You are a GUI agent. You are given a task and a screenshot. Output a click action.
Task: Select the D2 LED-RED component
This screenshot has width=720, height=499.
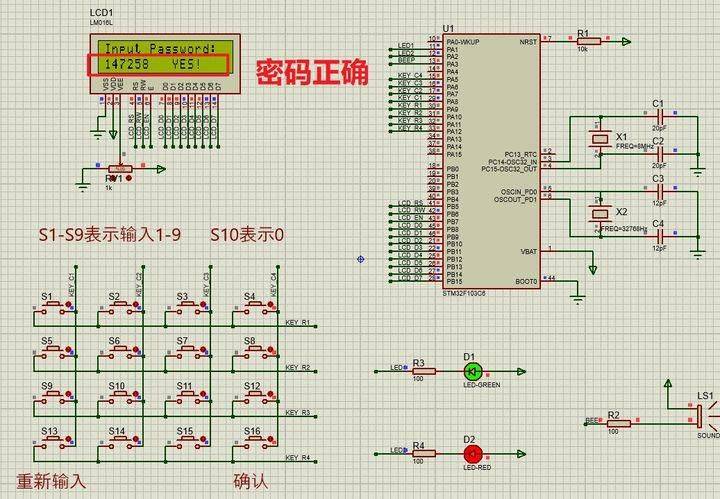[x=473, y=454]
